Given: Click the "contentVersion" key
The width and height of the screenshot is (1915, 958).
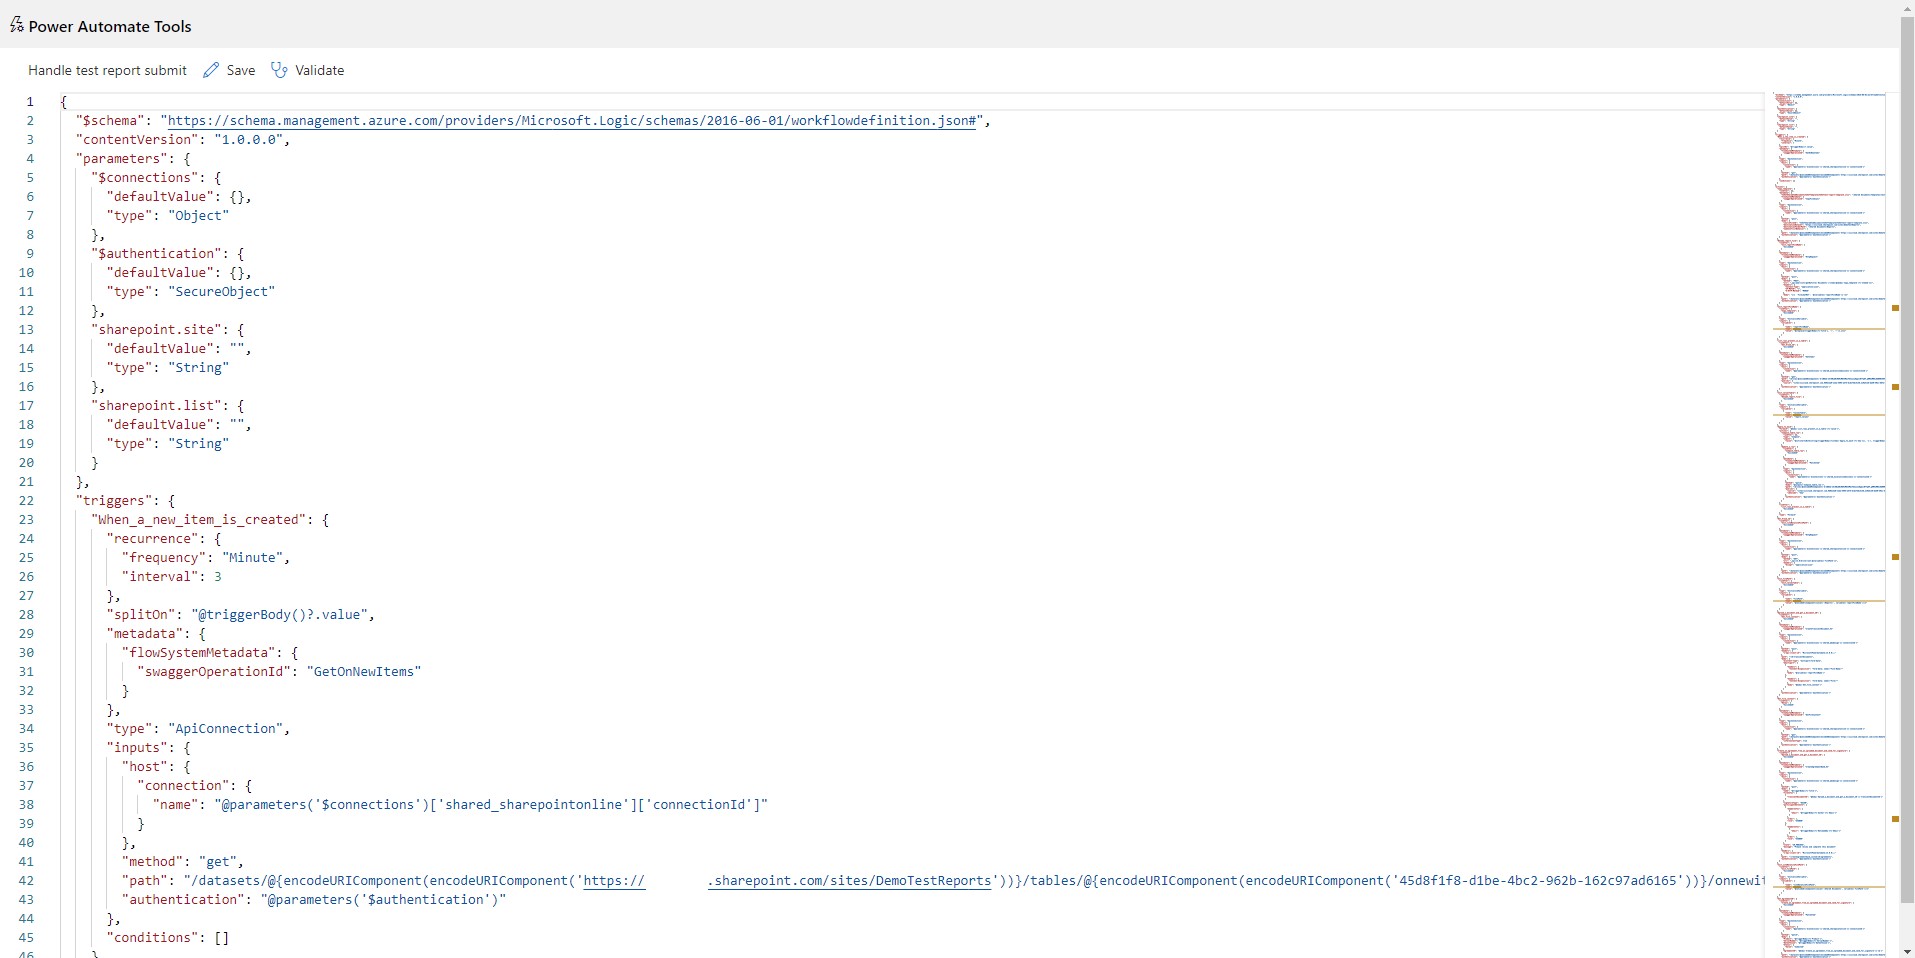Looking at the screenshot, I should pyautogui.click(x=137, y=139).
